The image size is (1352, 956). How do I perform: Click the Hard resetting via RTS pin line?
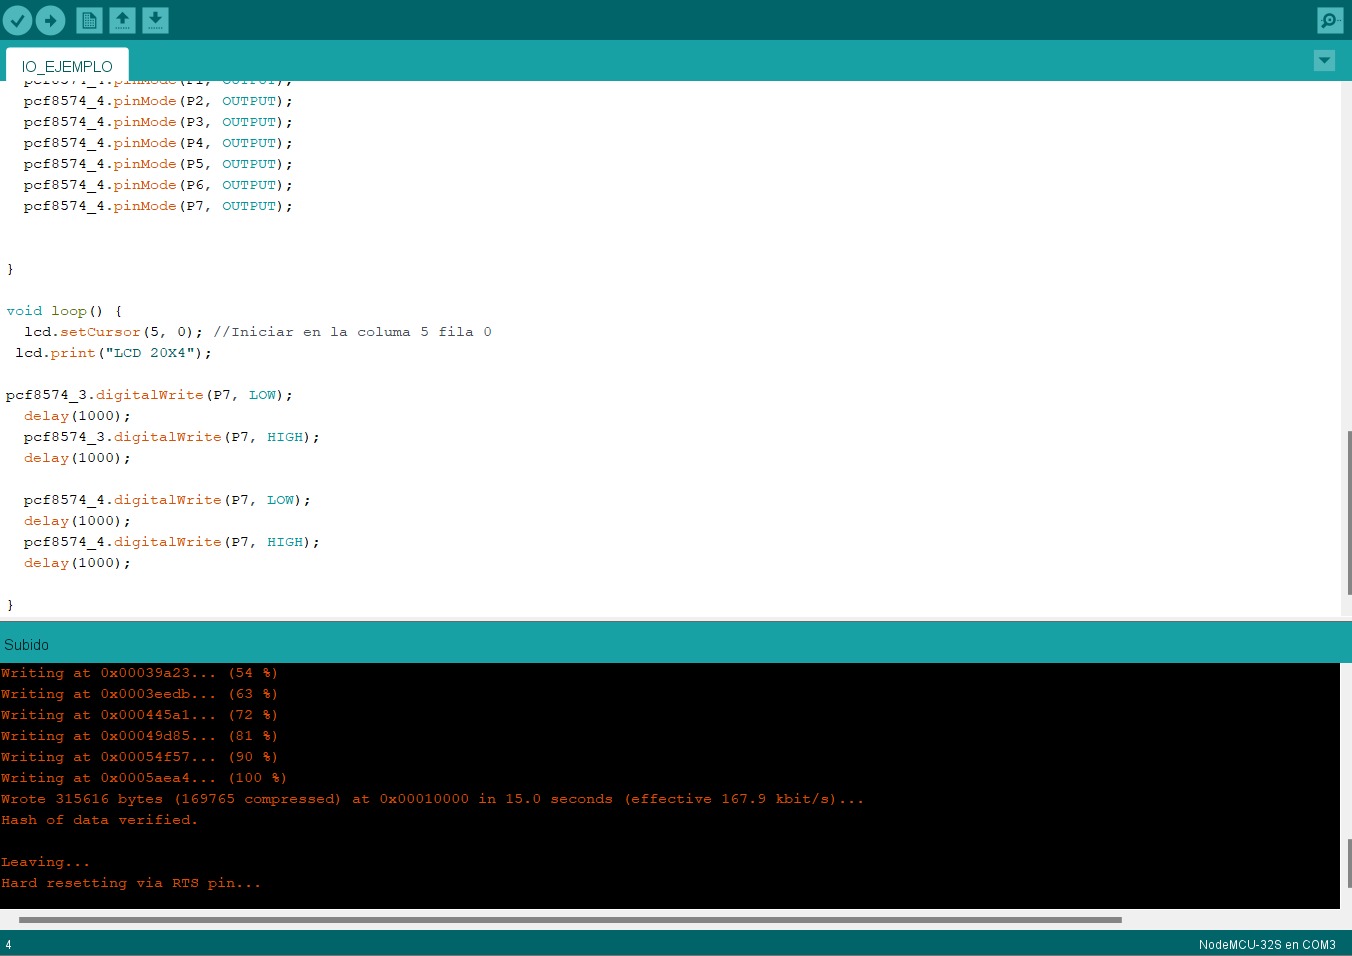(131, 883)
